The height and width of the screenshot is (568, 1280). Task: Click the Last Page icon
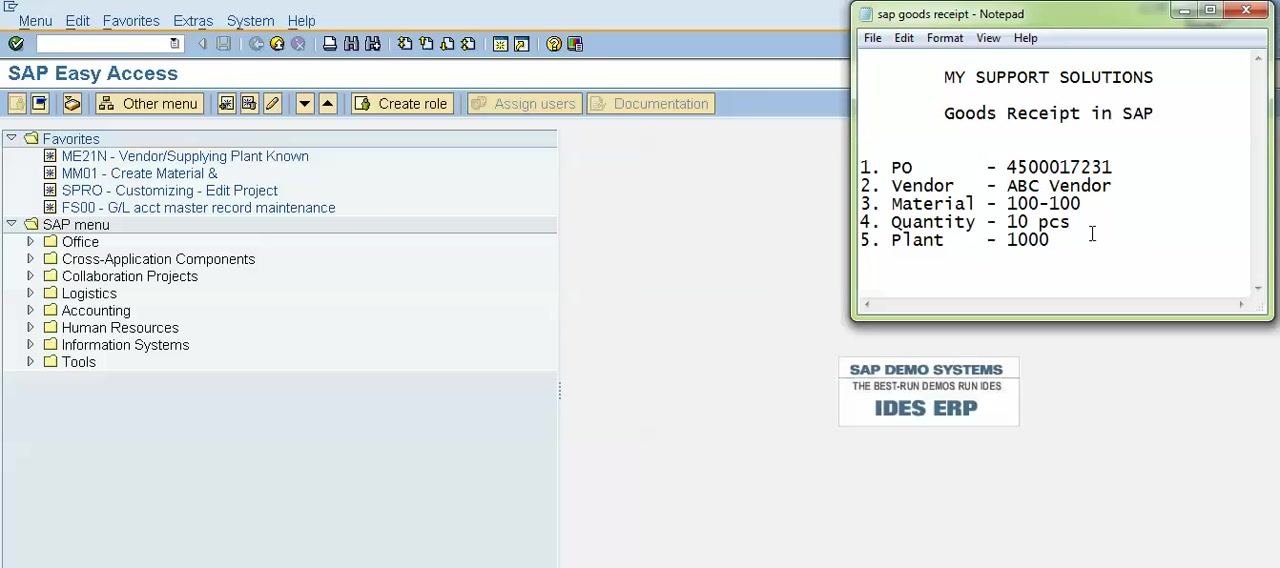click(468, 44)
